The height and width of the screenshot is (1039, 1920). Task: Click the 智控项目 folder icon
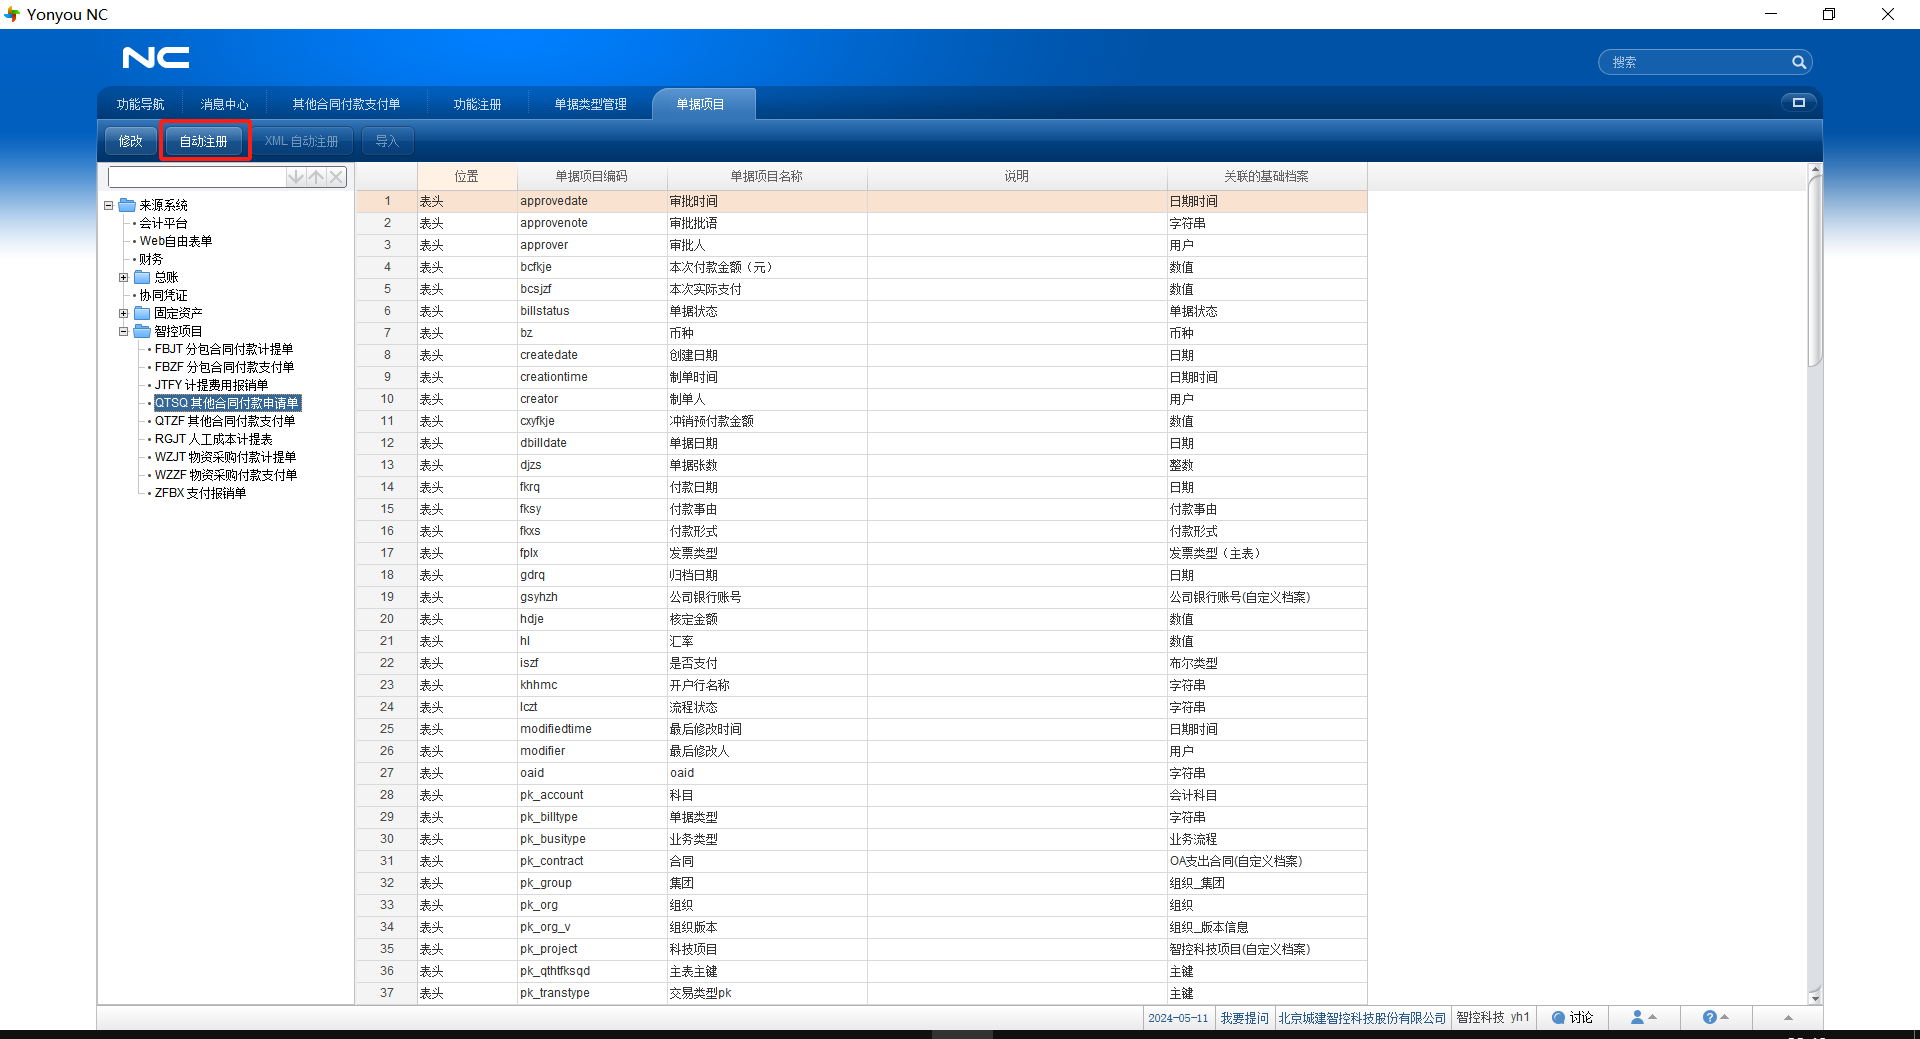[142, 331]
